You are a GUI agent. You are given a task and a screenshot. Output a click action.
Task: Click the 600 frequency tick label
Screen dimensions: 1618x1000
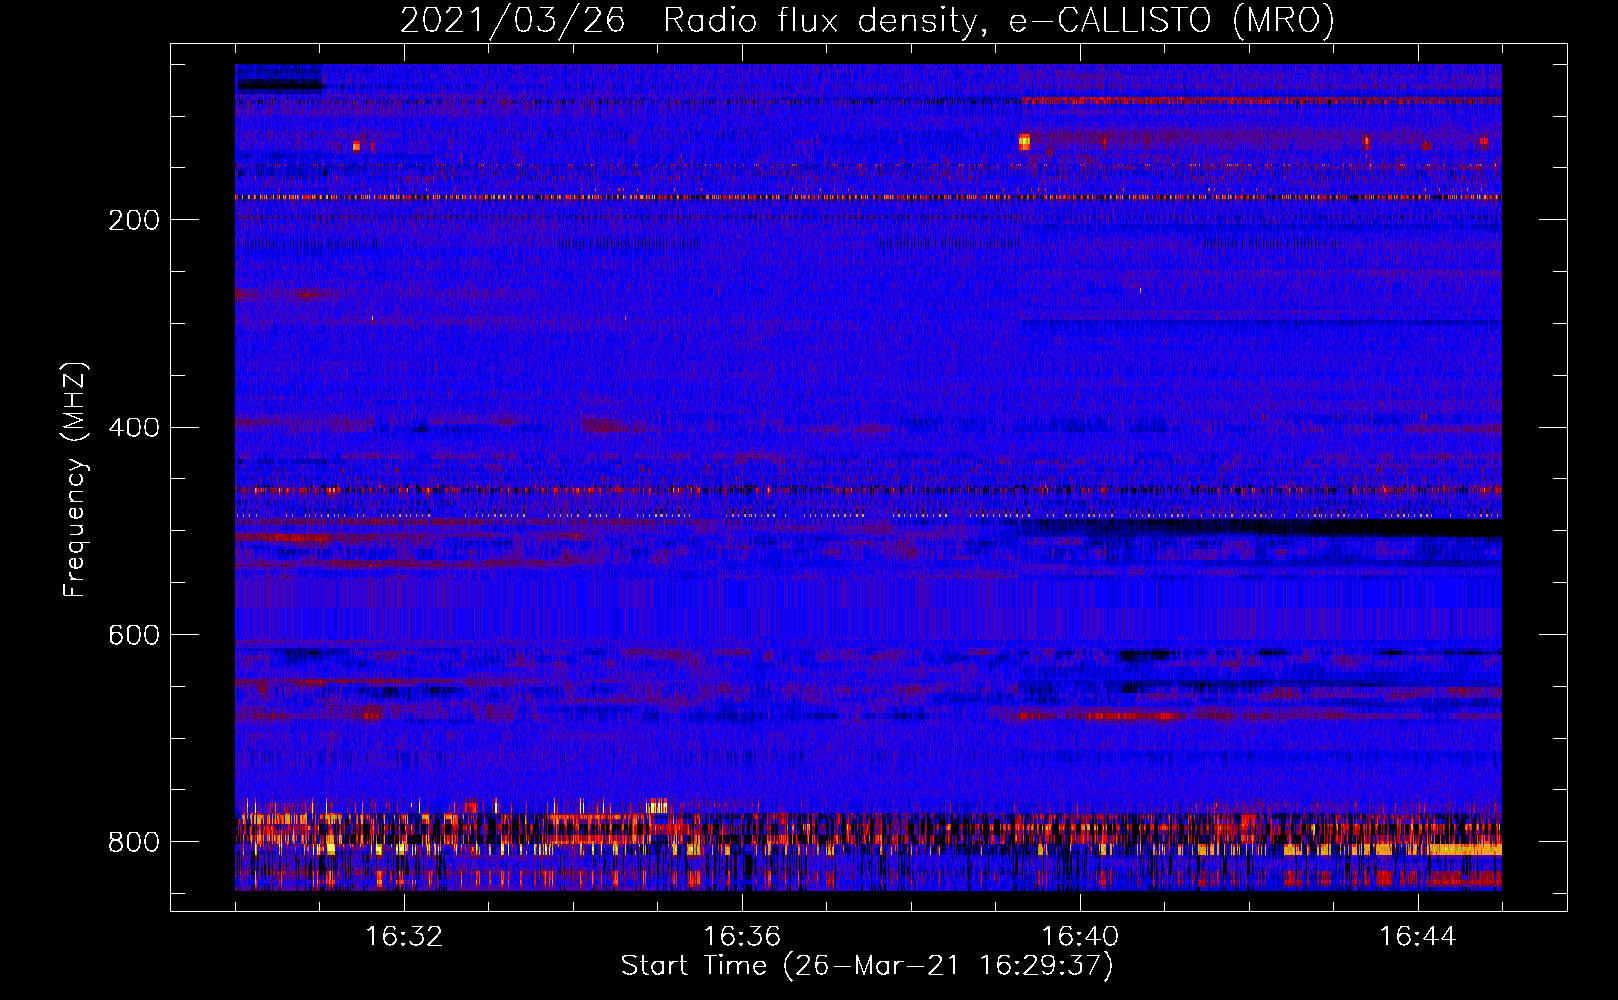pos(134,636)
